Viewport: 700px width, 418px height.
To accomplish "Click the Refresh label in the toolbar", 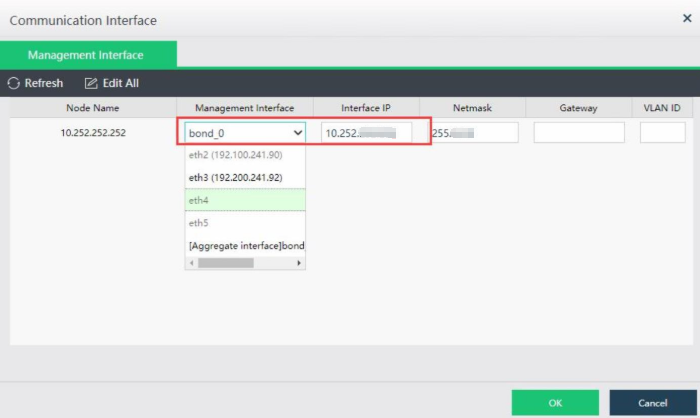I will [44, 83].
